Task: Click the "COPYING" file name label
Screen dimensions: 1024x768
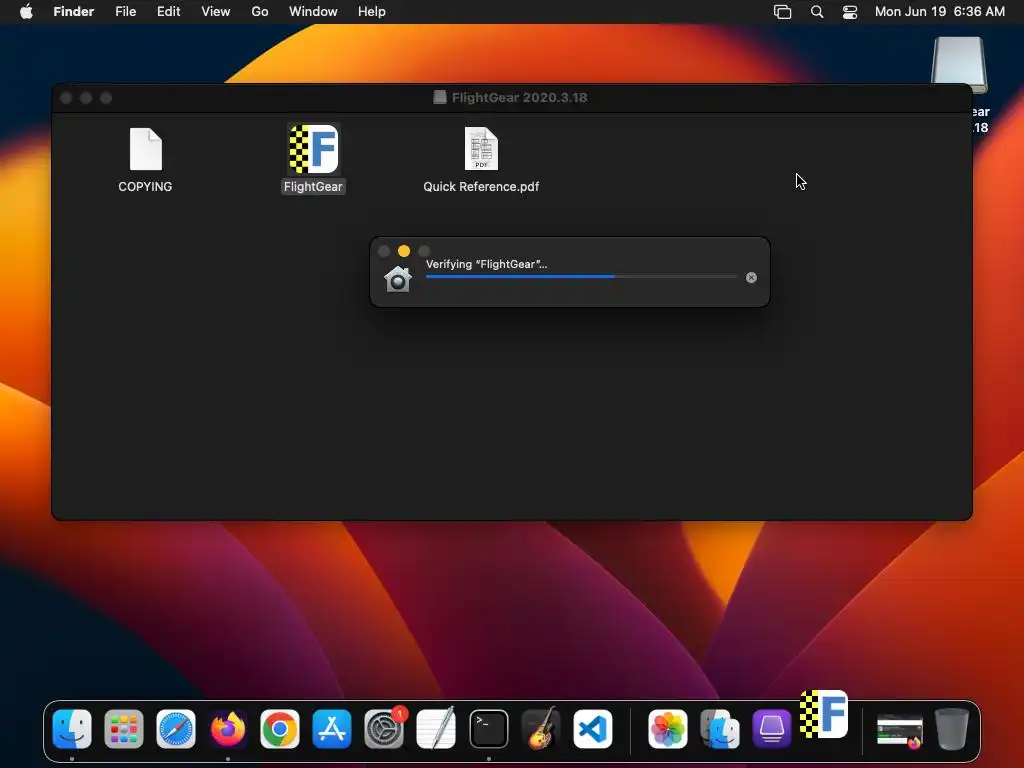Action: click(145, 187)
